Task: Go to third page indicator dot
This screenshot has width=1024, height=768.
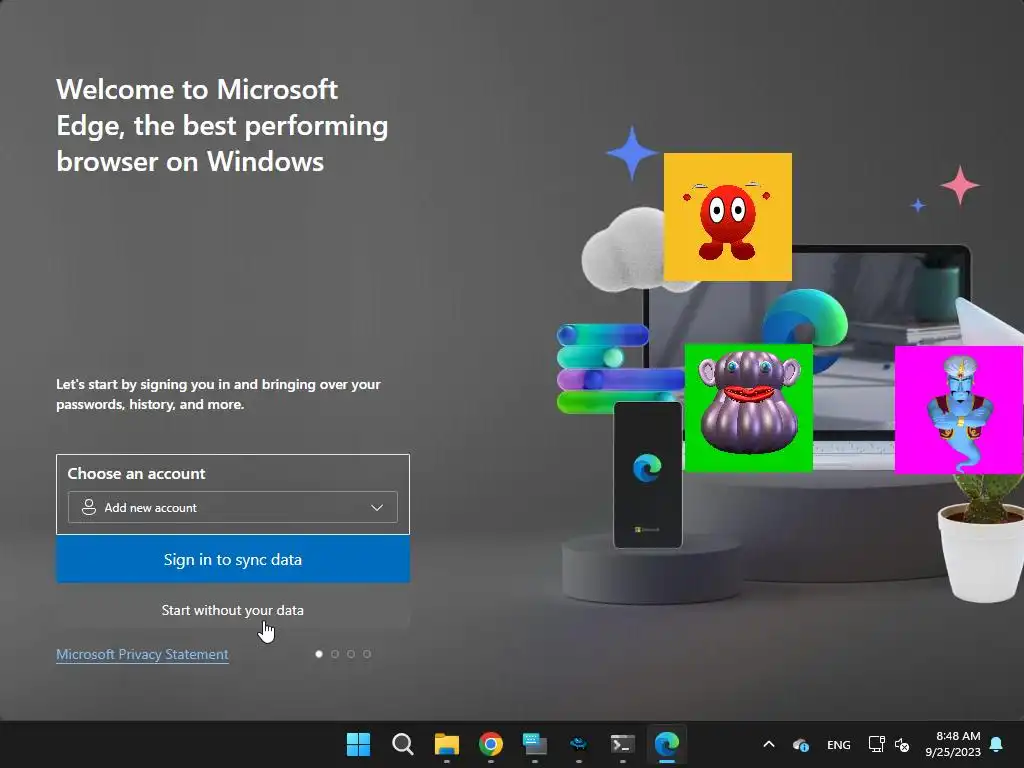Action: pyautogui.click(x=351, y=654)
